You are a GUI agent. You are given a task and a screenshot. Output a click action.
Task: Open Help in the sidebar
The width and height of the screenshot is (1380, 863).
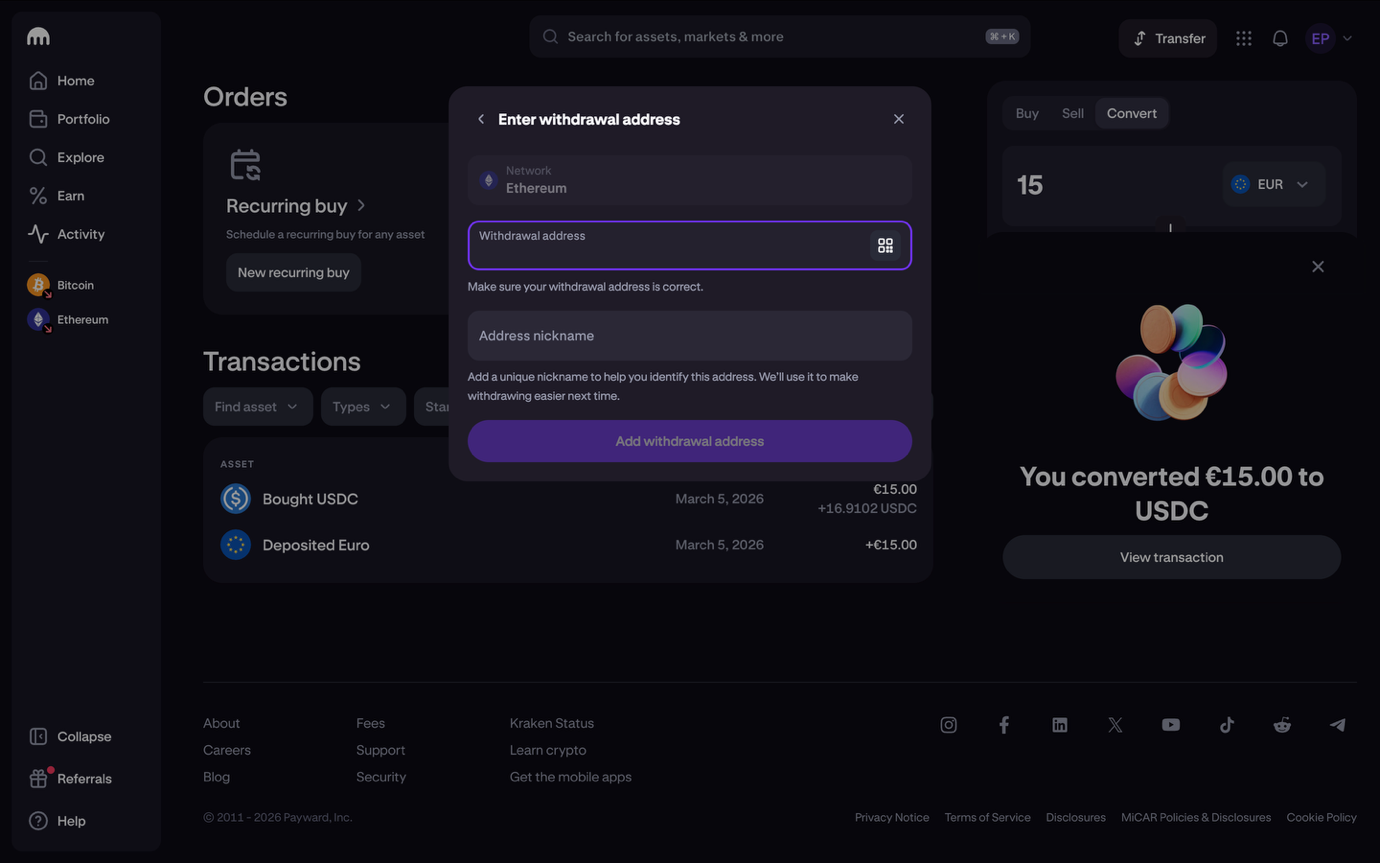pyautogui.click(x=58, y=821)
